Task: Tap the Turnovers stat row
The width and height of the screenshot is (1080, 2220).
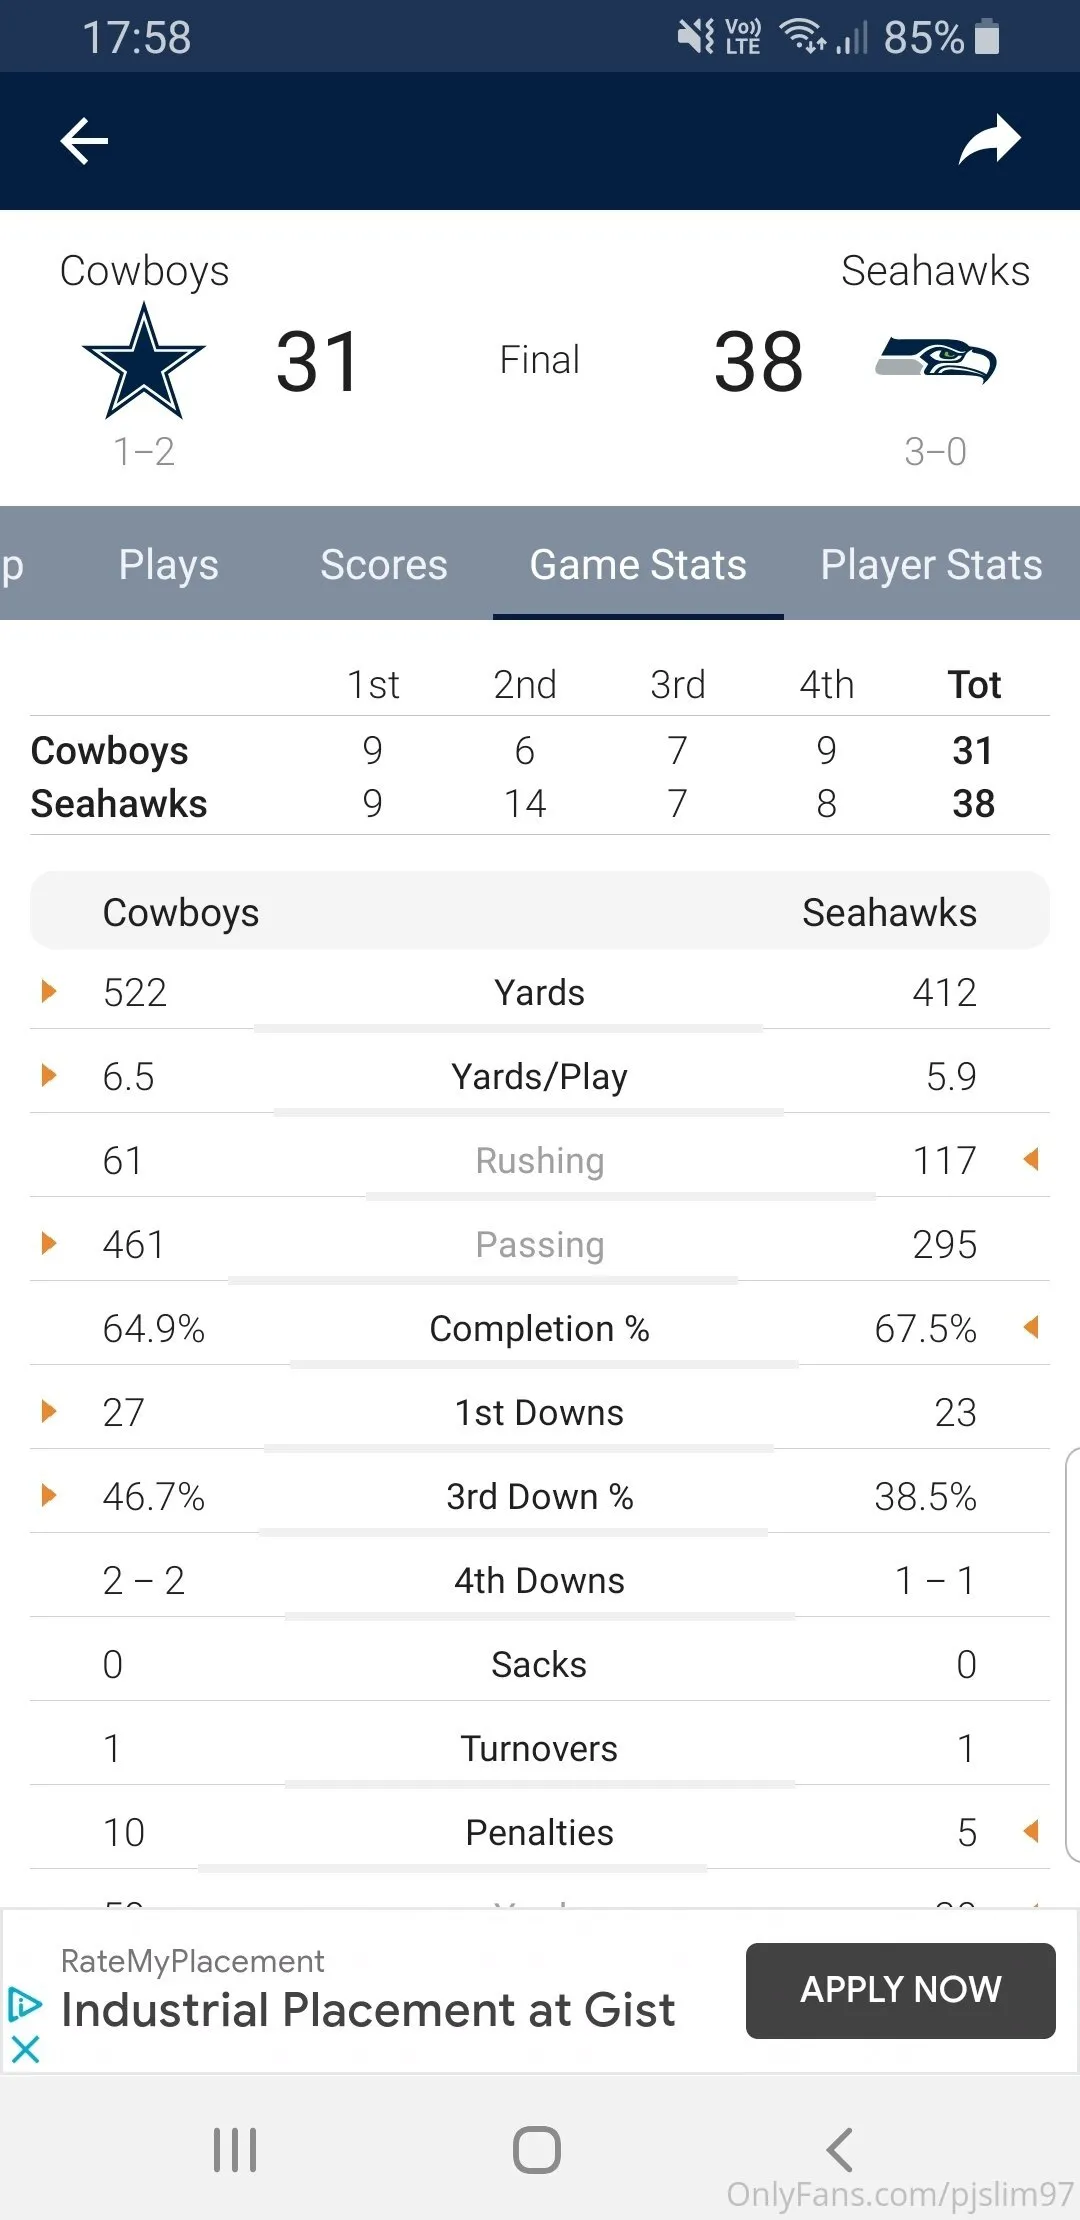Action: [x=539, y=1748]
